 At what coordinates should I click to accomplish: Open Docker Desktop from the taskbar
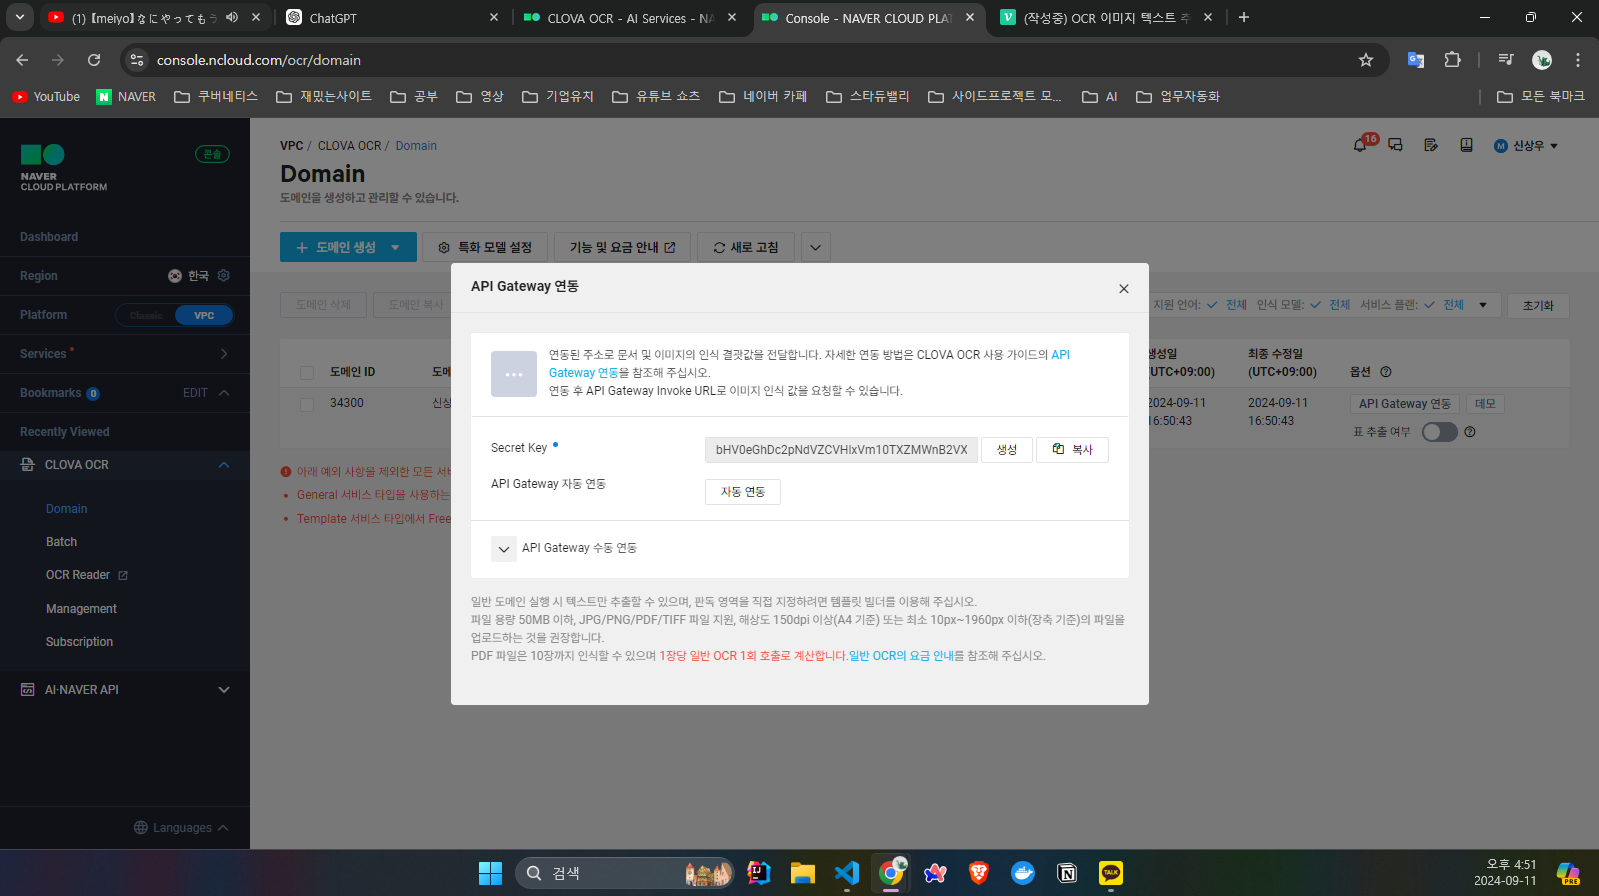1023,873
